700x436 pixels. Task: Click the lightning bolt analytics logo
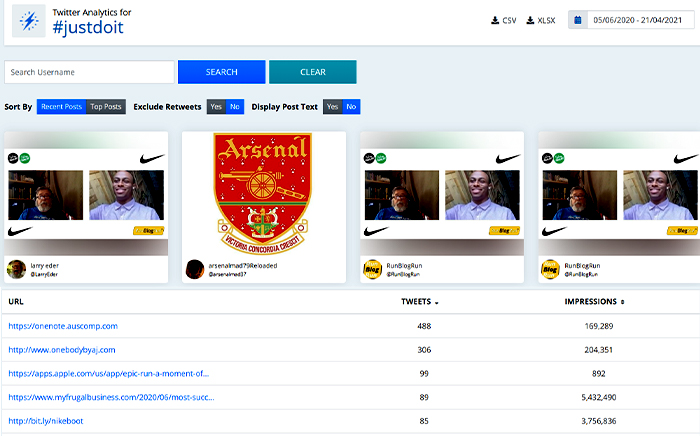click(29, 21)
